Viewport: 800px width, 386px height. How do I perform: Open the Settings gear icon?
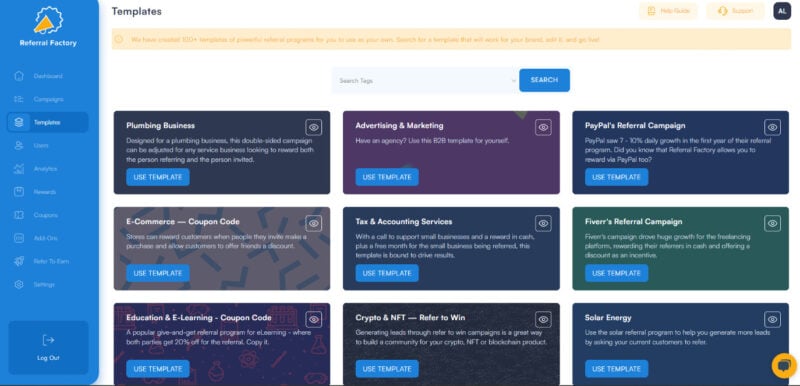click(19, 285)
